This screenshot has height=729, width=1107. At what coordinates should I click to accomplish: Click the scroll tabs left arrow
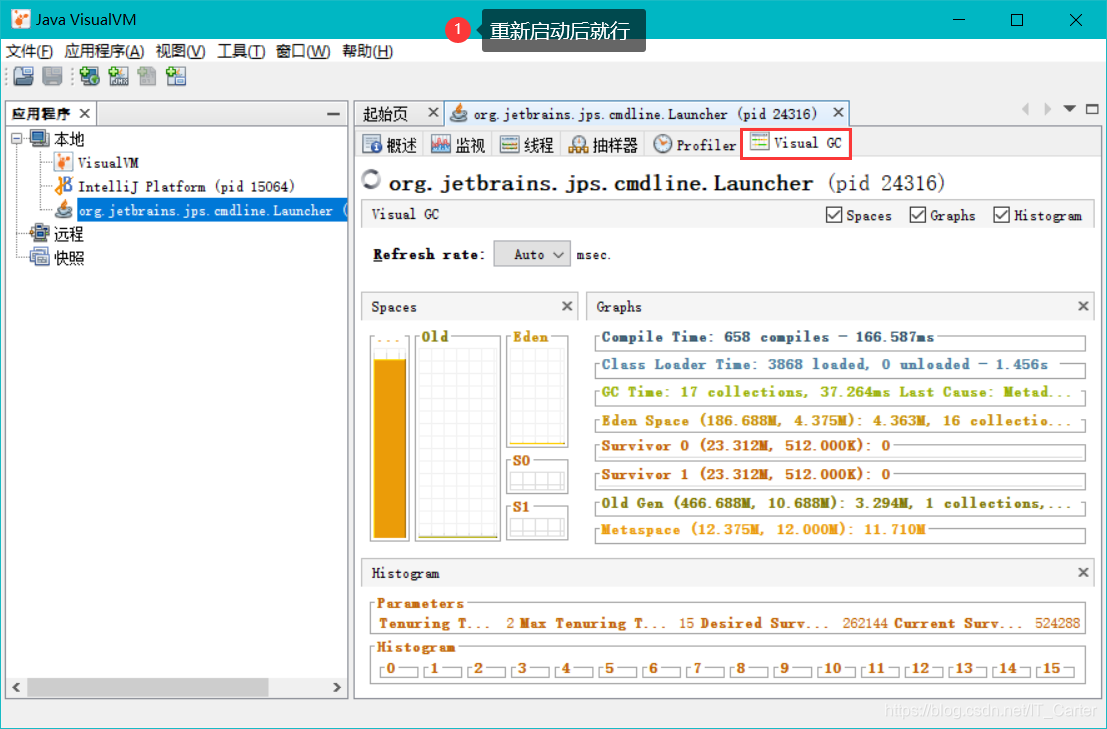[1026, 109]
